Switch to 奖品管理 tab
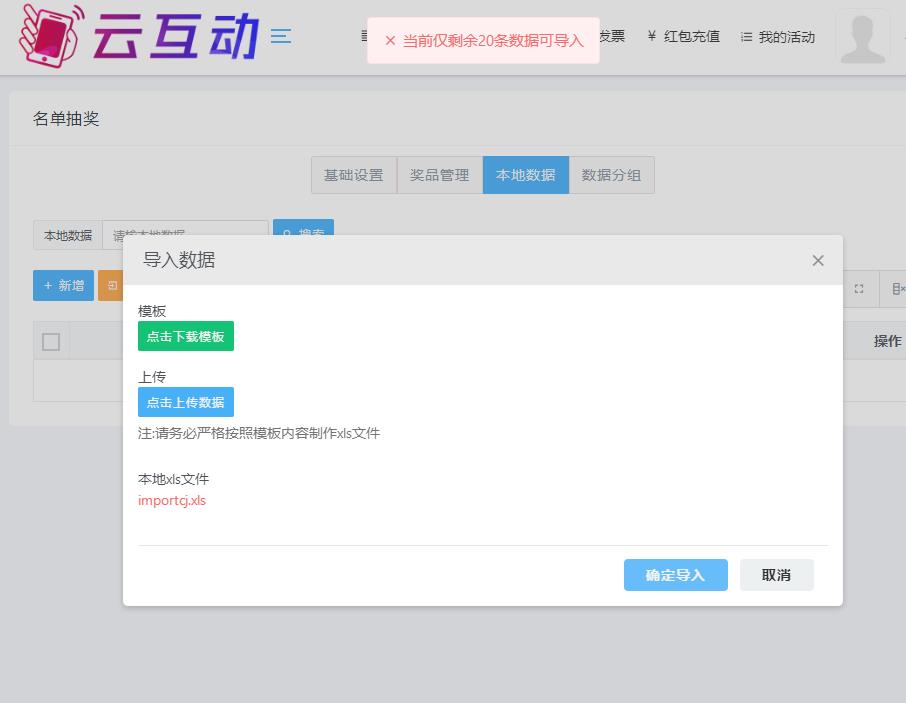Viewport: 906px width, 703px height. point(439,175)
